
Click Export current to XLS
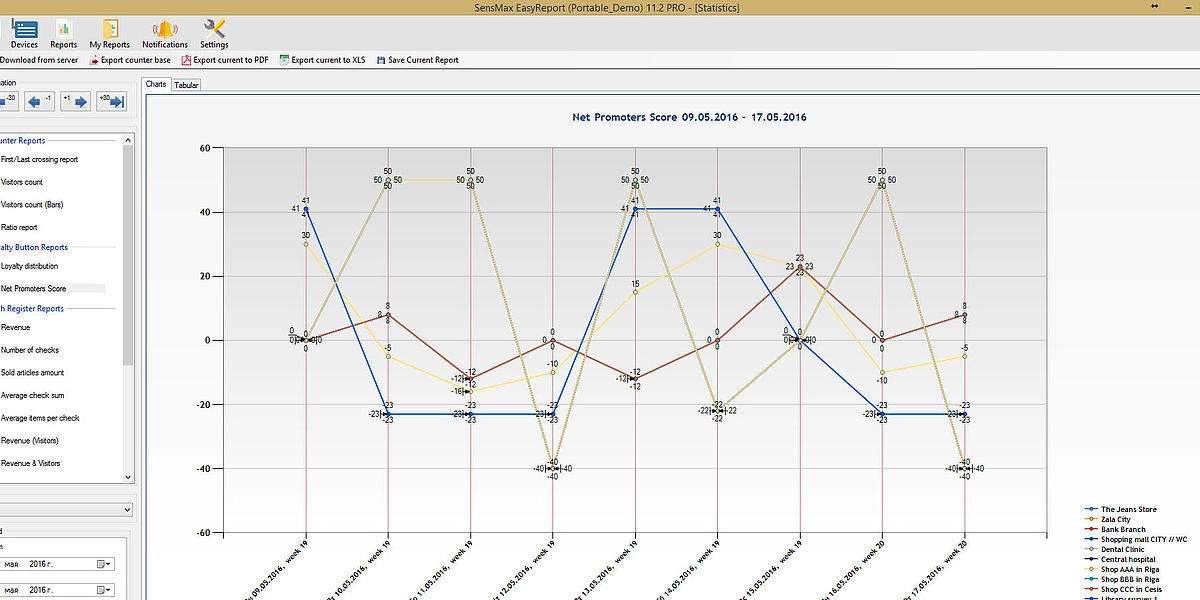[321, 60]
